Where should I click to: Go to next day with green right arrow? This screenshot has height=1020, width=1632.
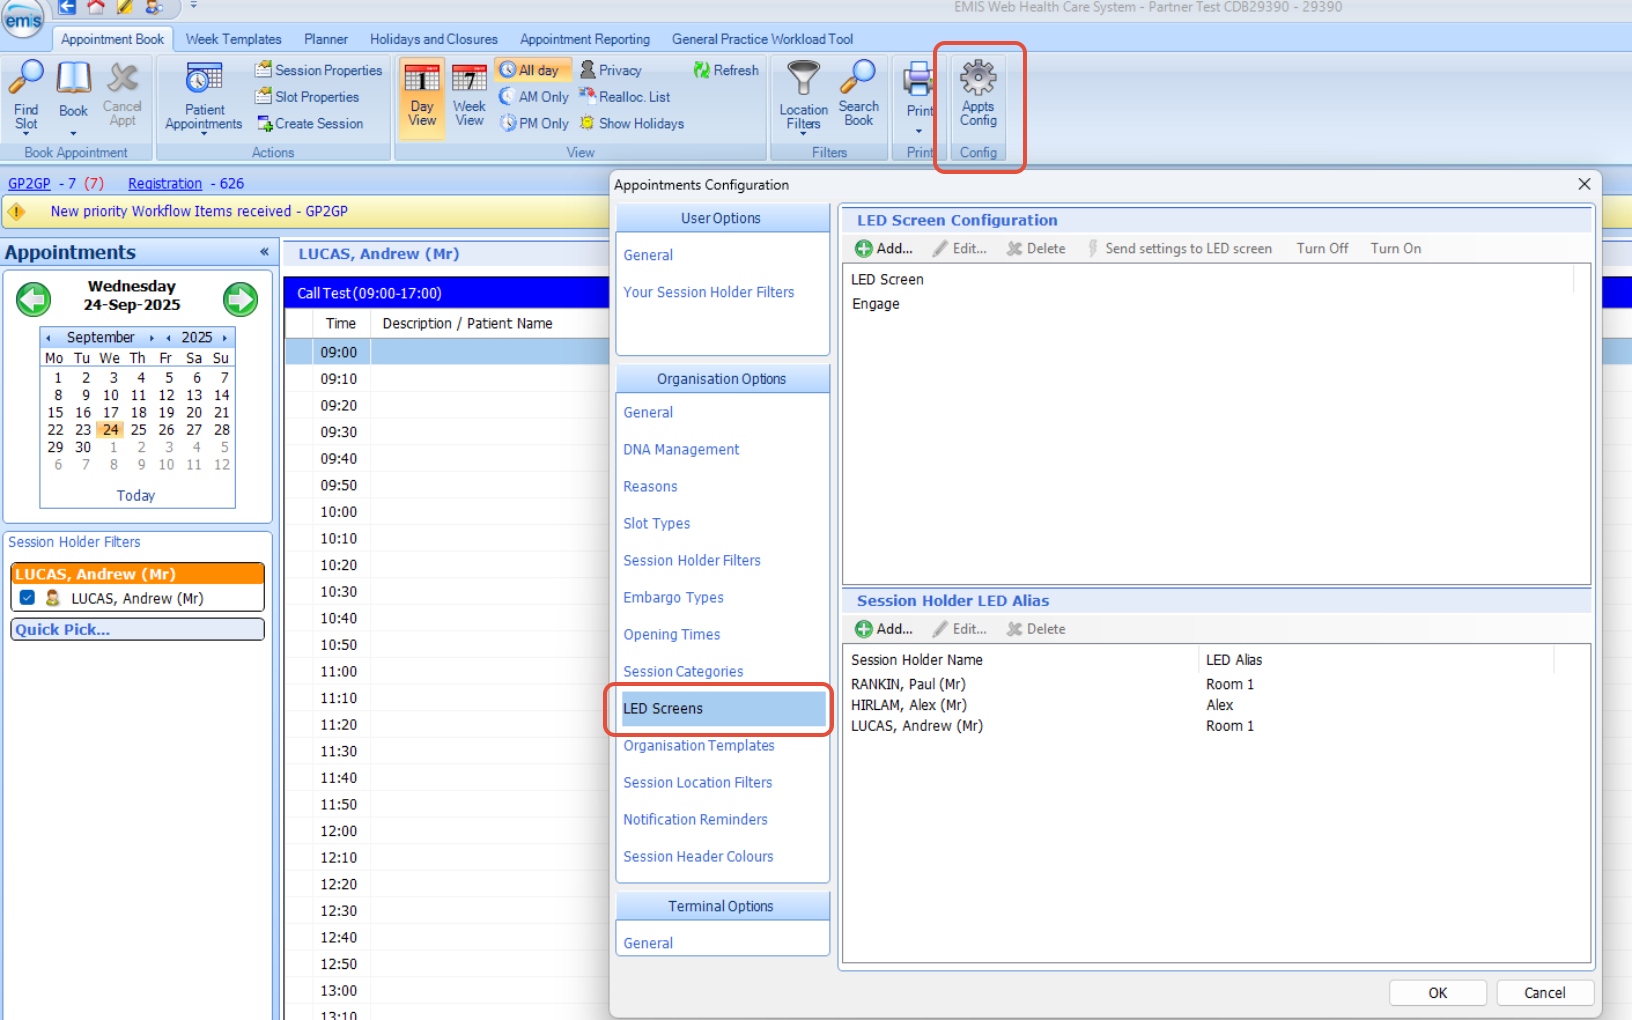click(x=240, y=299)
